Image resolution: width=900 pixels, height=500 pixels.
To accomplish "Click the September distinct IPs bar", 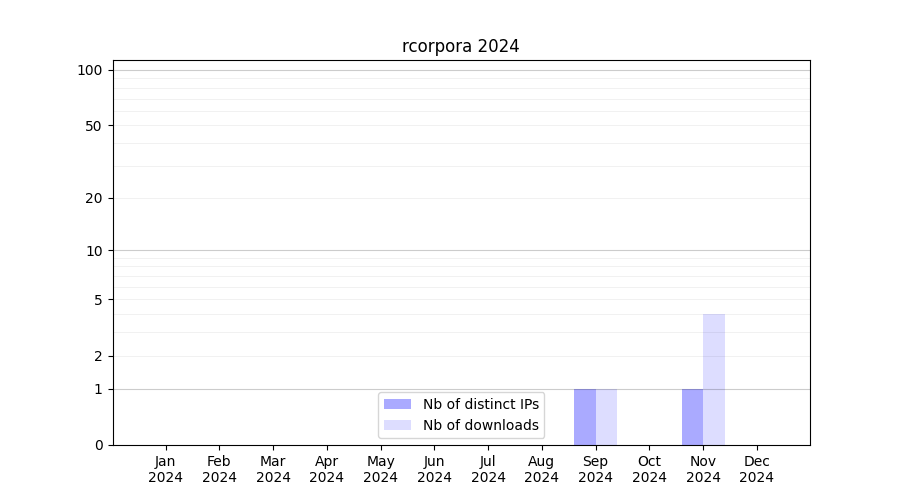I will click(x=584, y=417).
